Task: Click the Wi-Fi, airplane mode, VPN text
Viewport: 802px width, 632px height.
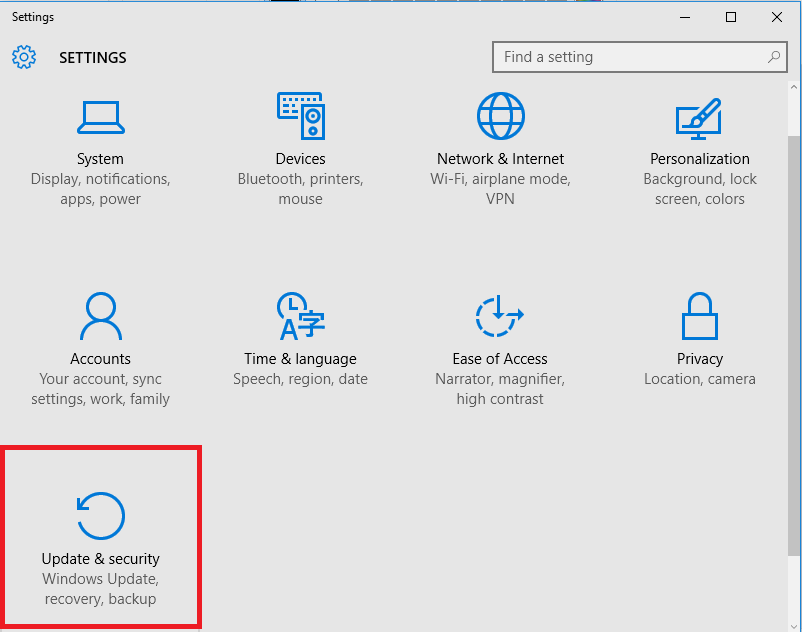Action: (500, 189)
